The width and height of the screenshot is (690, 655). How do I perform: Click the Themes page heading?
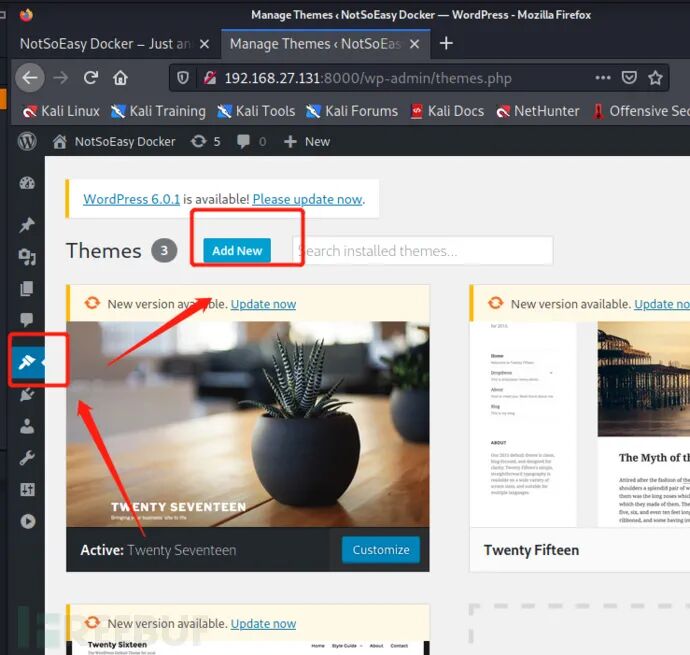pyautogui.click(x=104, y=250)
